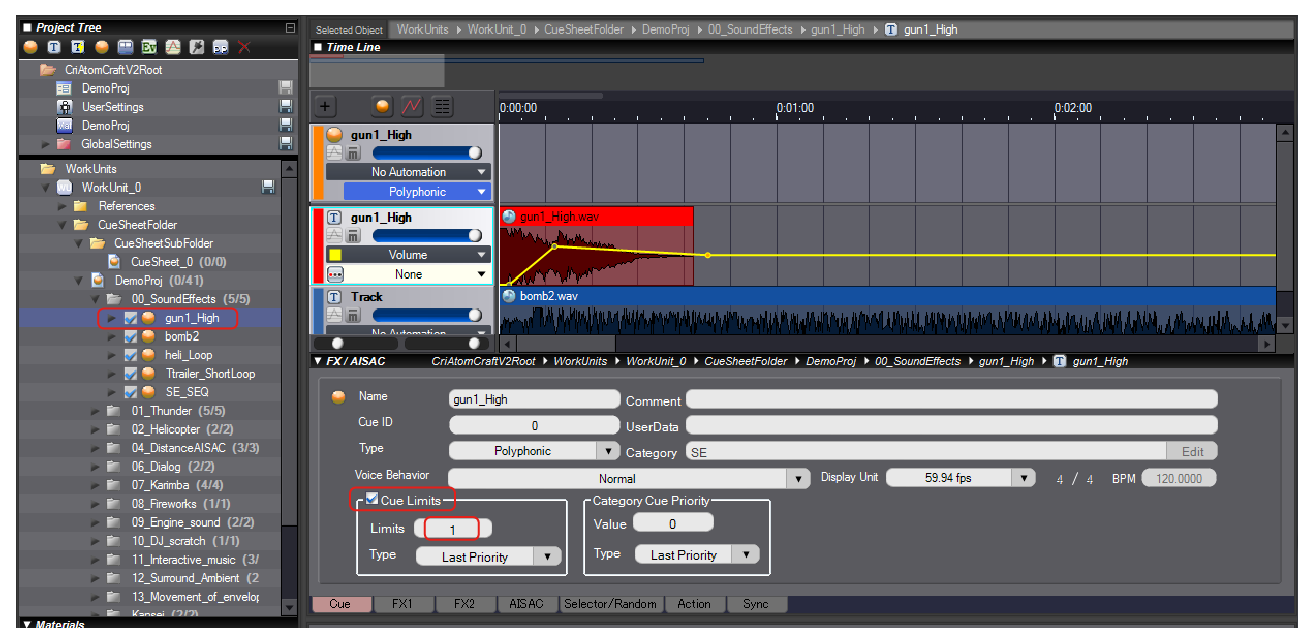Click the list view icon above tracks

click(441, 107)
